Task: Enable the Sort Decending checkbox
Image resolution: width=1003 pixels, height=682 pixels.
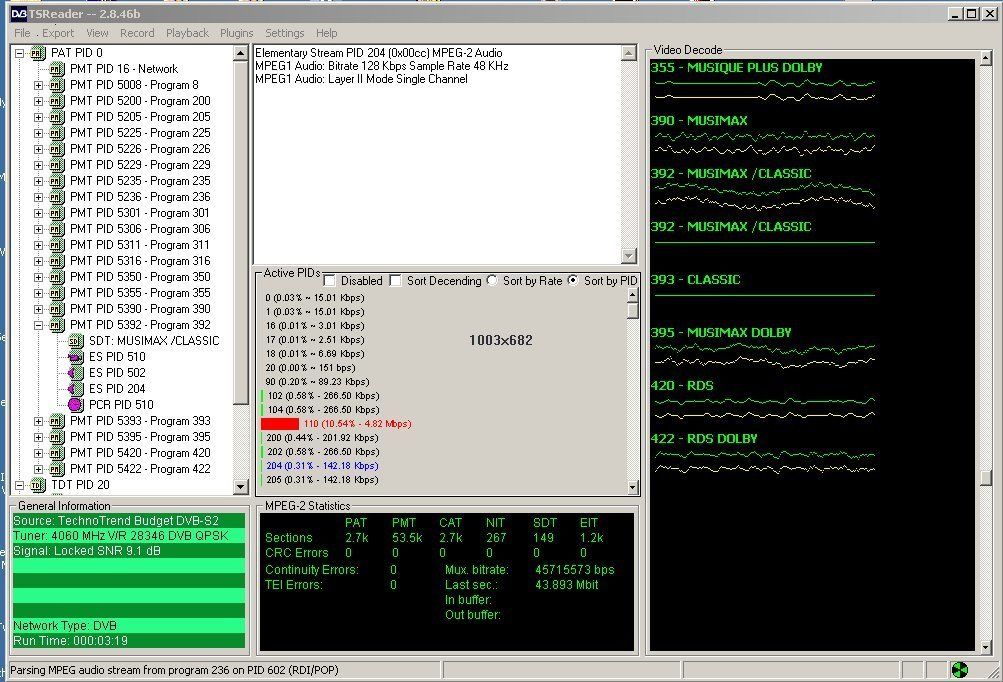Action: point(395,281)
